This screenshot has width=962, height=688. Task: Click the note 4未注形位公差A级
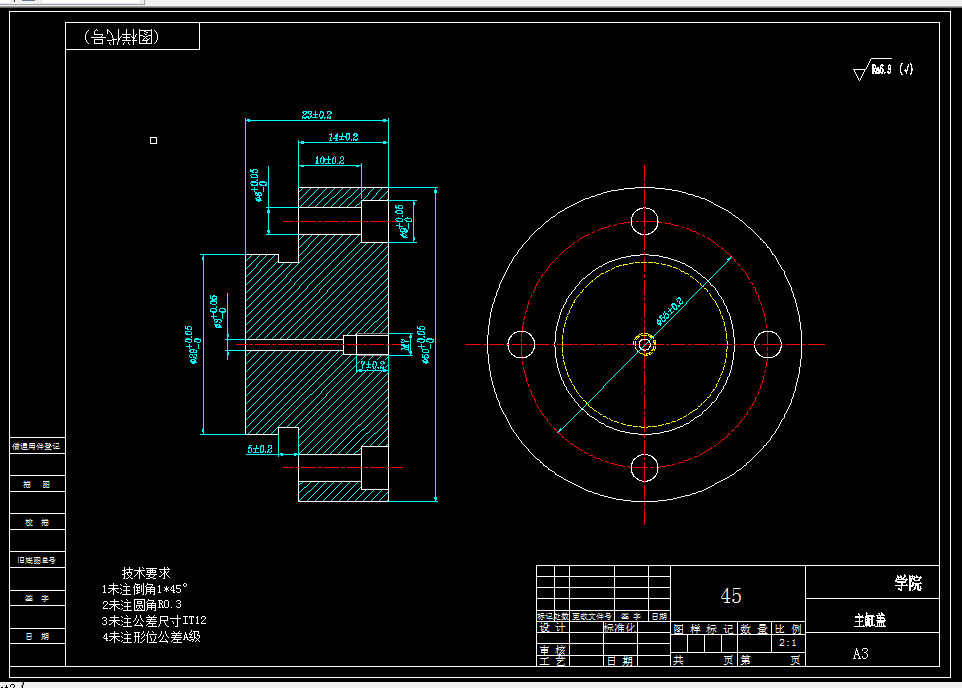pyautogui.click(x=152, y=637)
